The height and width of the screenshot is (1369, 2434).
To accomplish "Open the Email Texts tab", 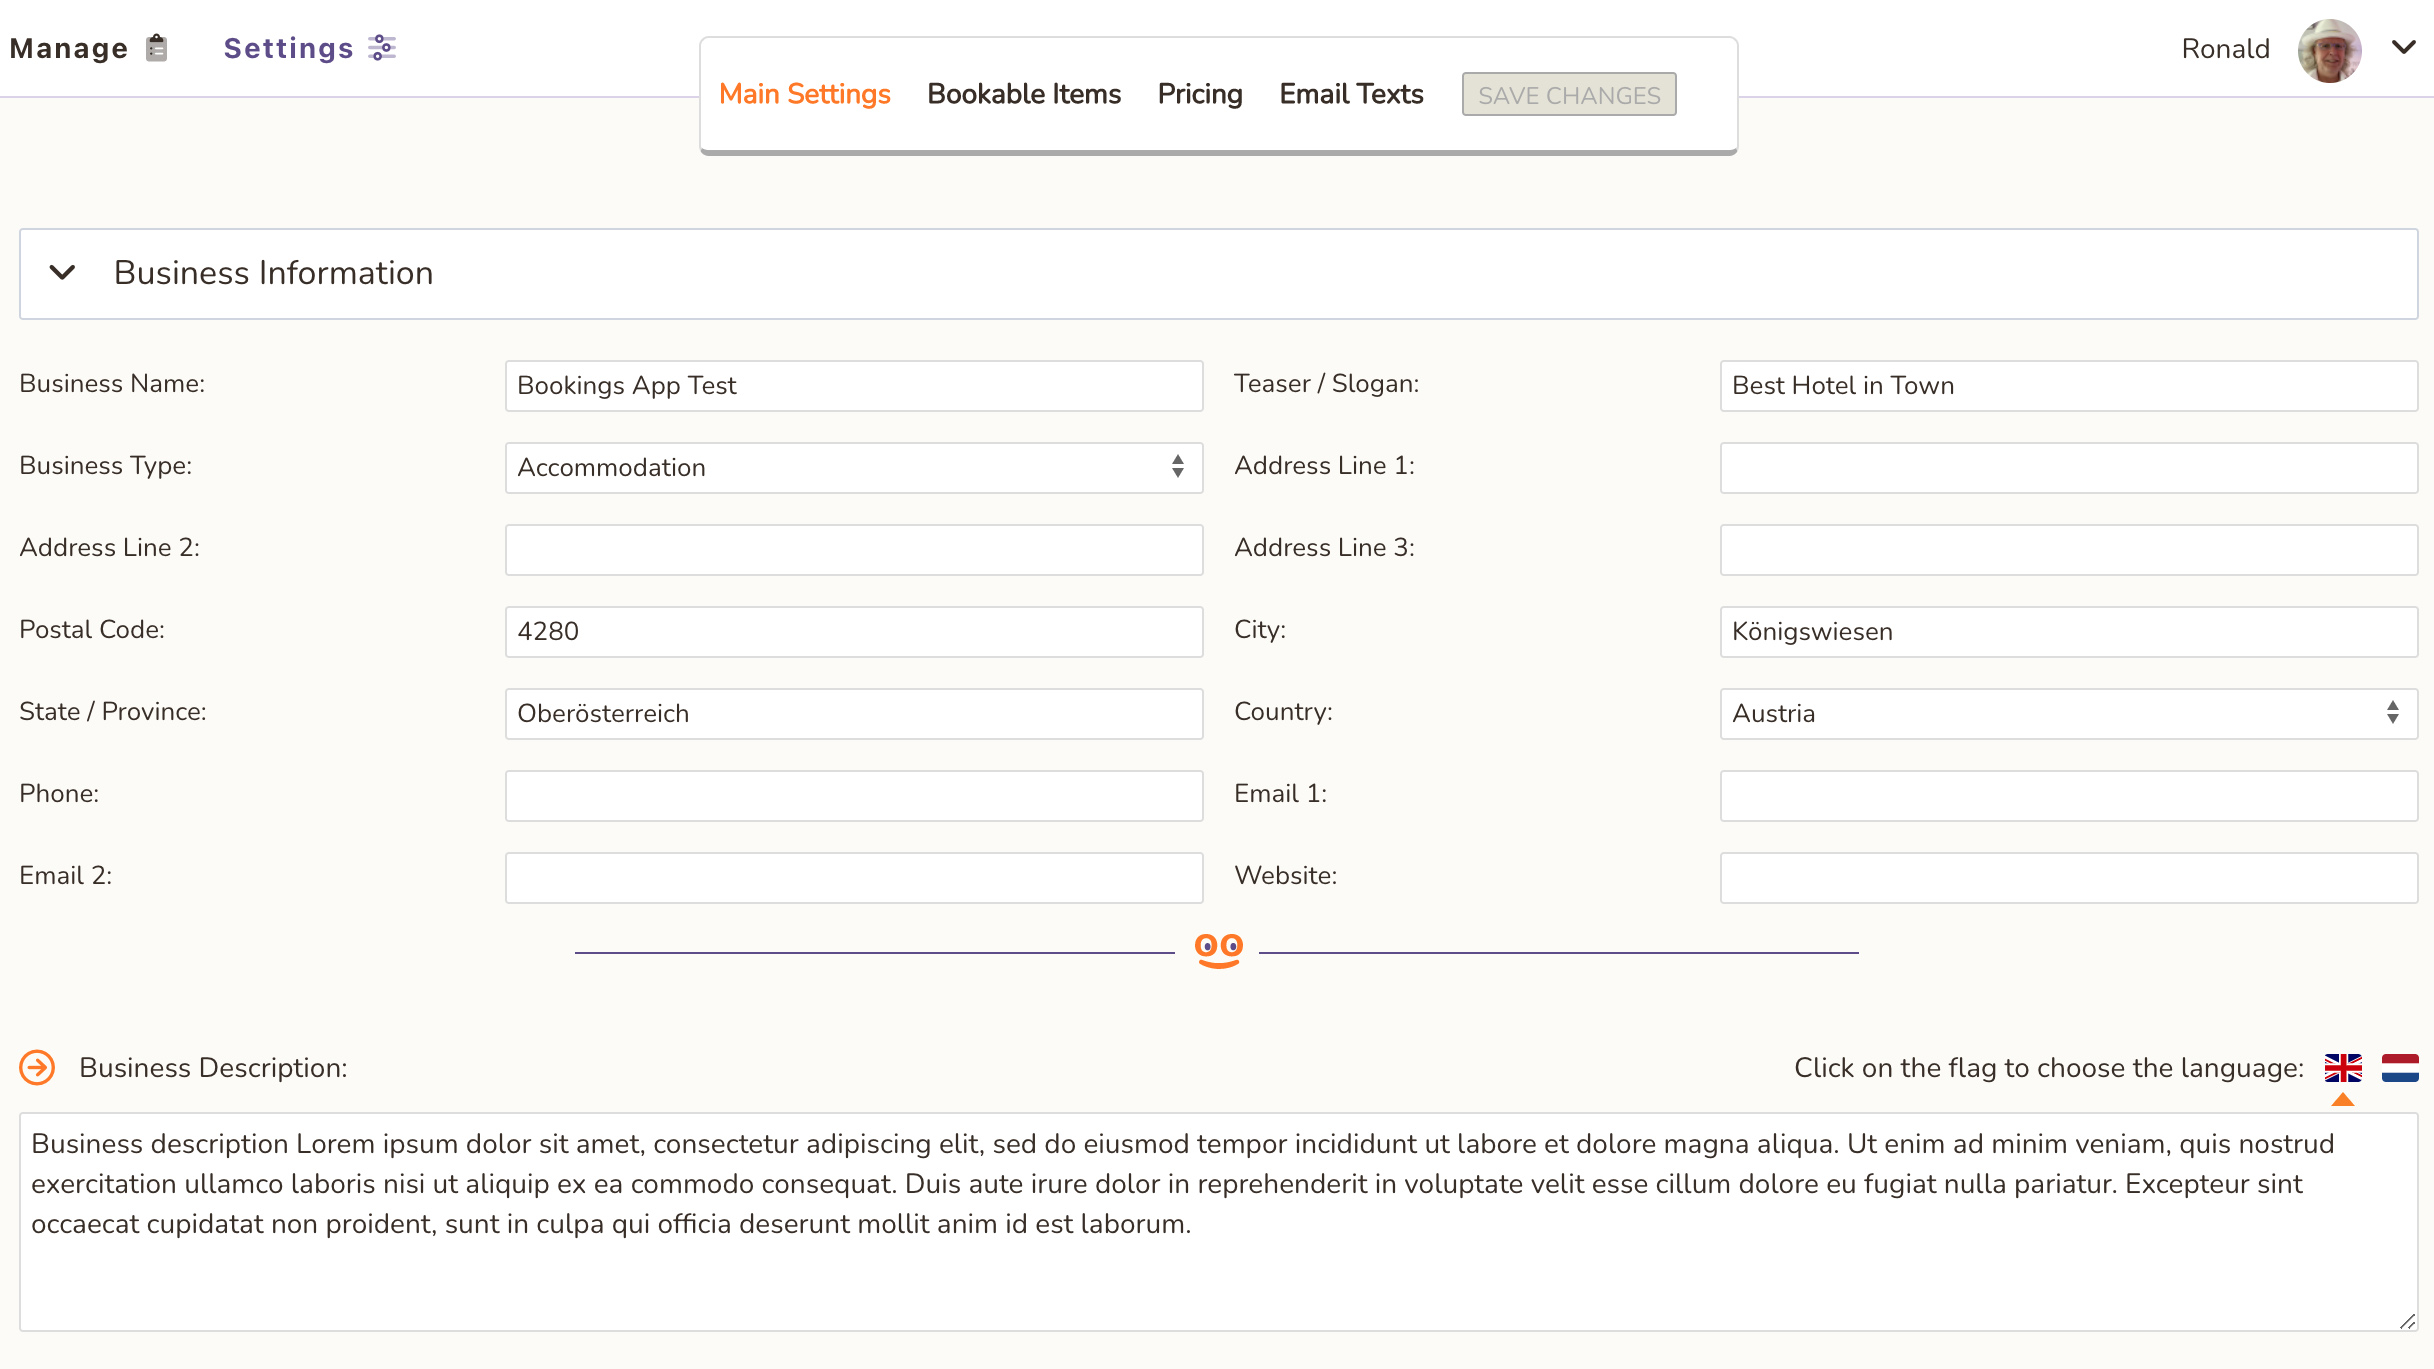I will click(x=1351, y=94).
